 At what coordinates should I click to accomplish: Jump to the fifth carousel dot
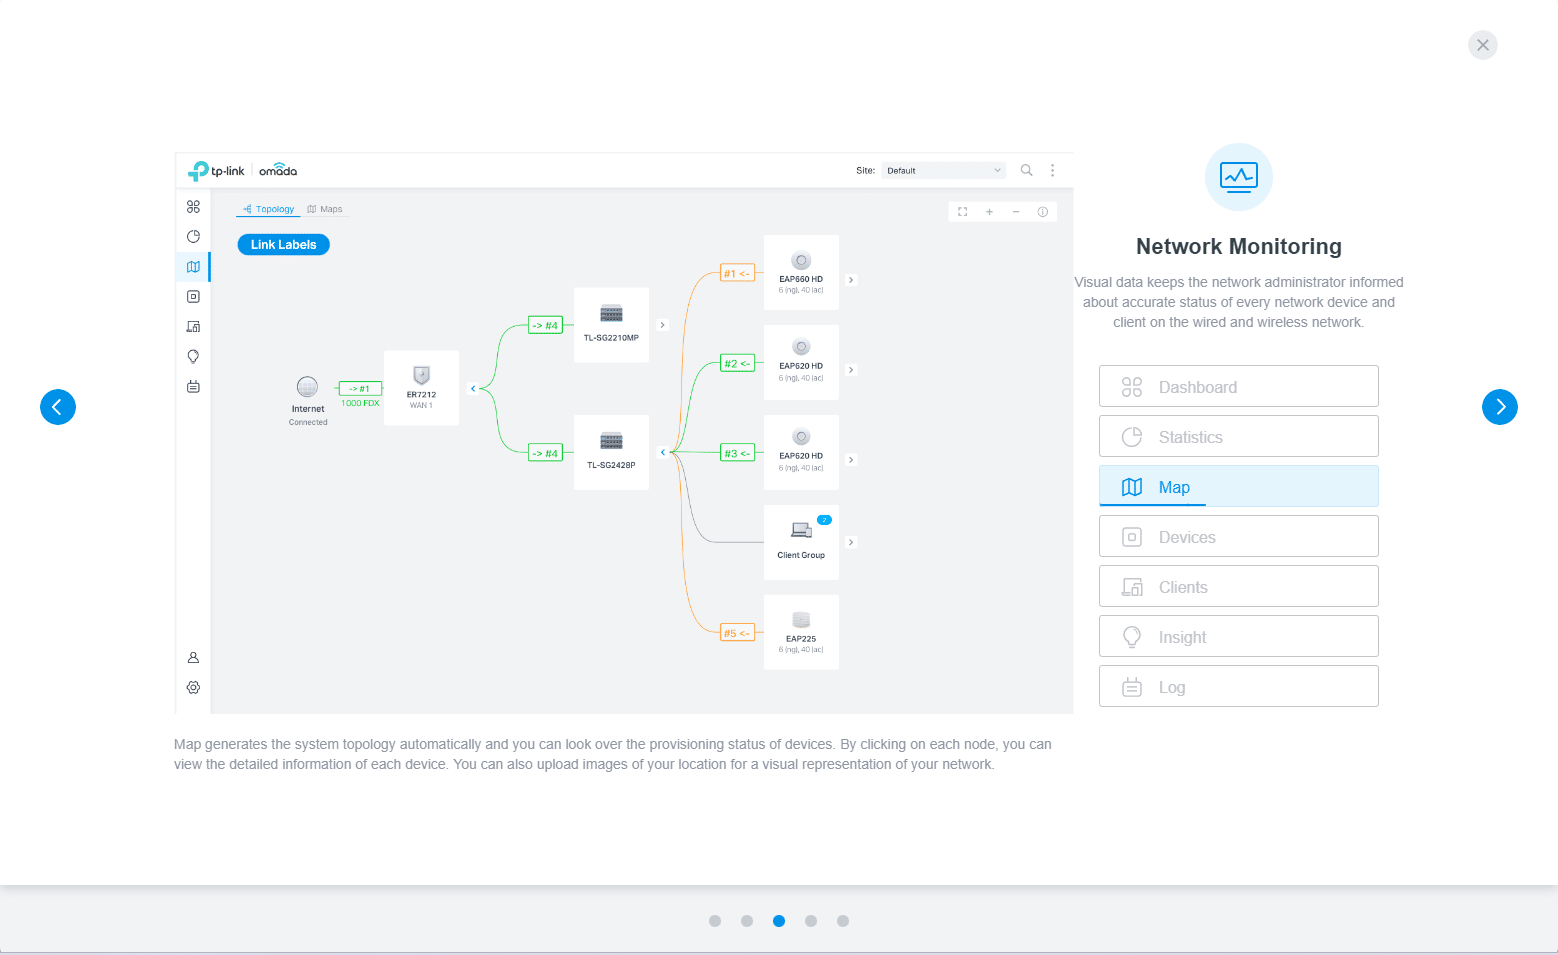[x=843, y=921]
